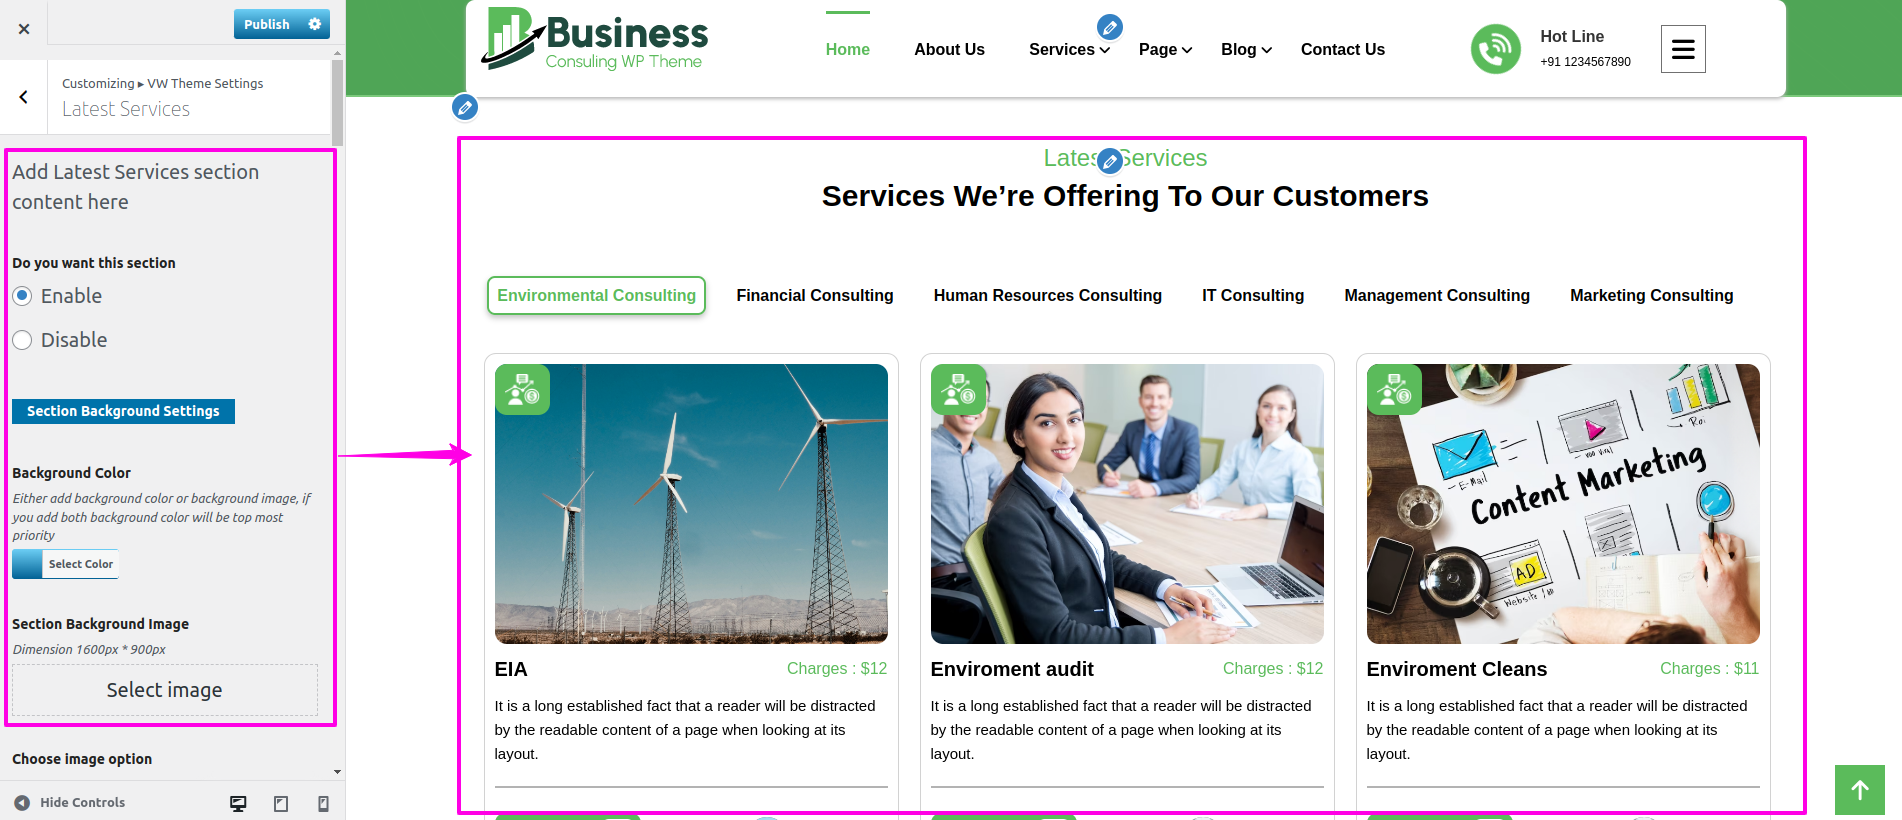Image resolution: width=1902 pixels, height=820 pixels.
Task: Switch to tablet preview device icon
Action: (281, 804)
